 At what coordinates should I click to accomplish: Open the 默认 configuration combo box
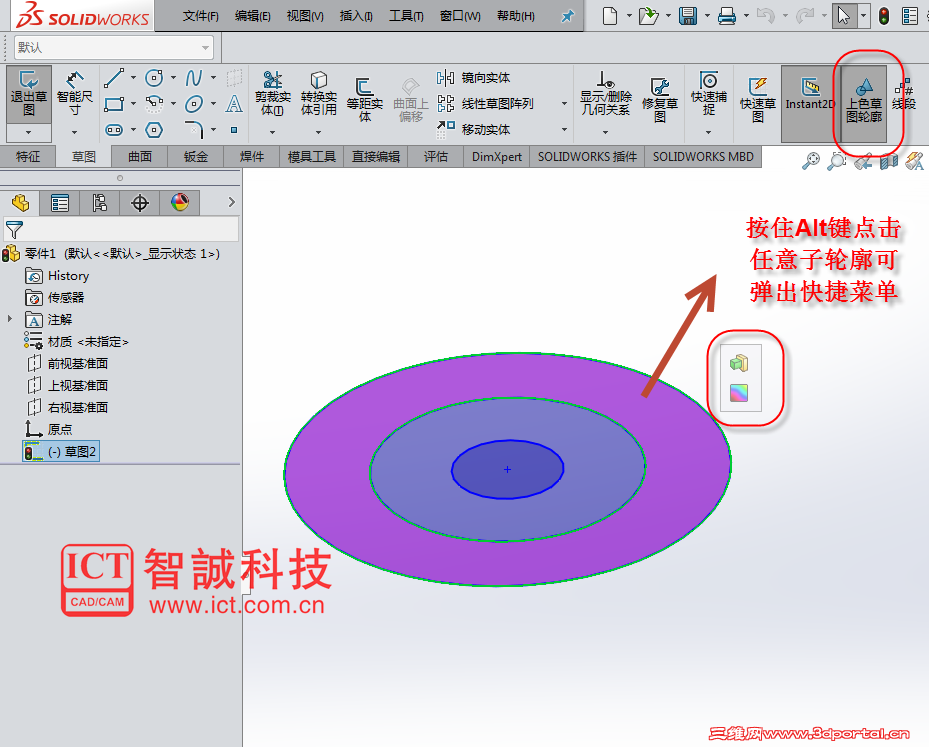(113, 47)
